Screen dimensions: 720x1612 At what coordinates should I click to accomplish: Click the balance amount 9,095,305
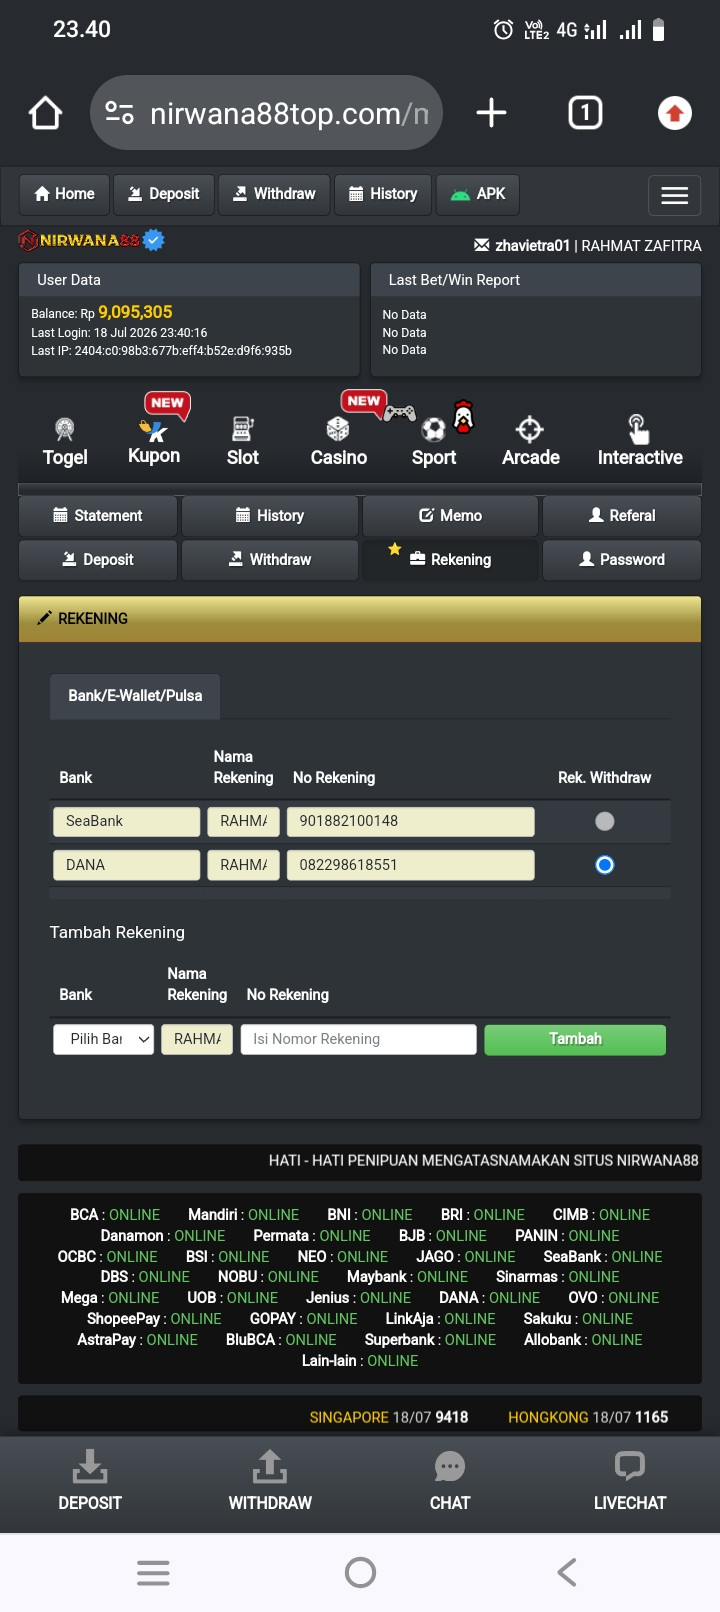[x=135, y=312]
